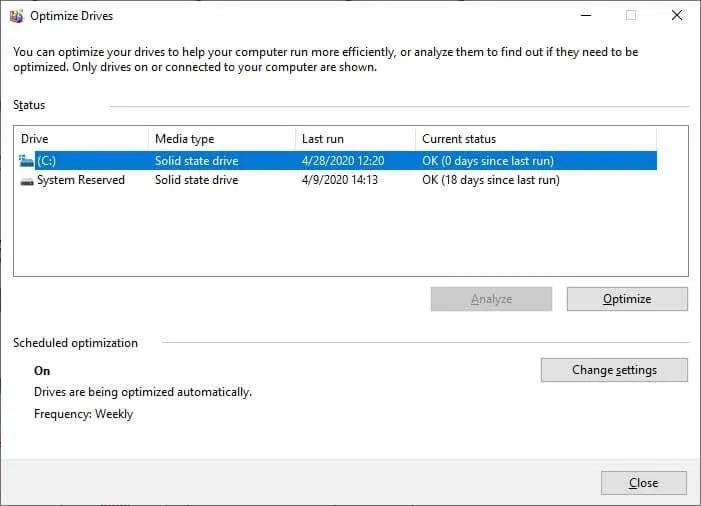
Task: Select the System Reserved drive icon
Action: click(x=27, y=181)
